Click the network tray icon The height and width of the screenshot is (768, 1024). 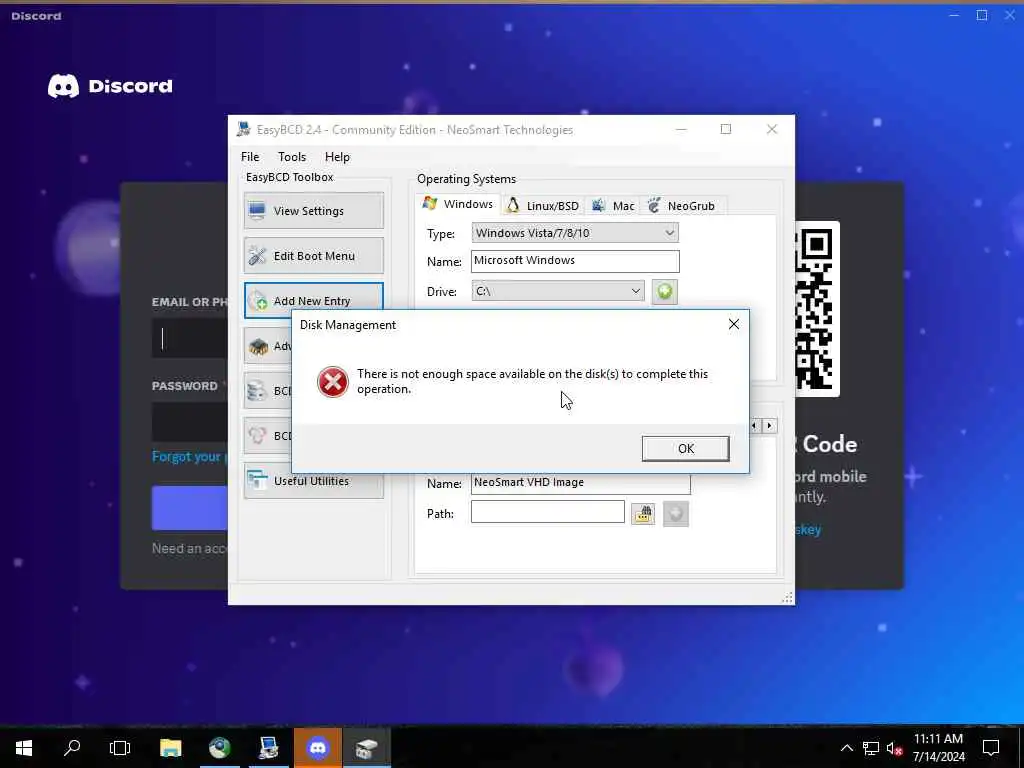pyautogui.click(x=871, y=748)
